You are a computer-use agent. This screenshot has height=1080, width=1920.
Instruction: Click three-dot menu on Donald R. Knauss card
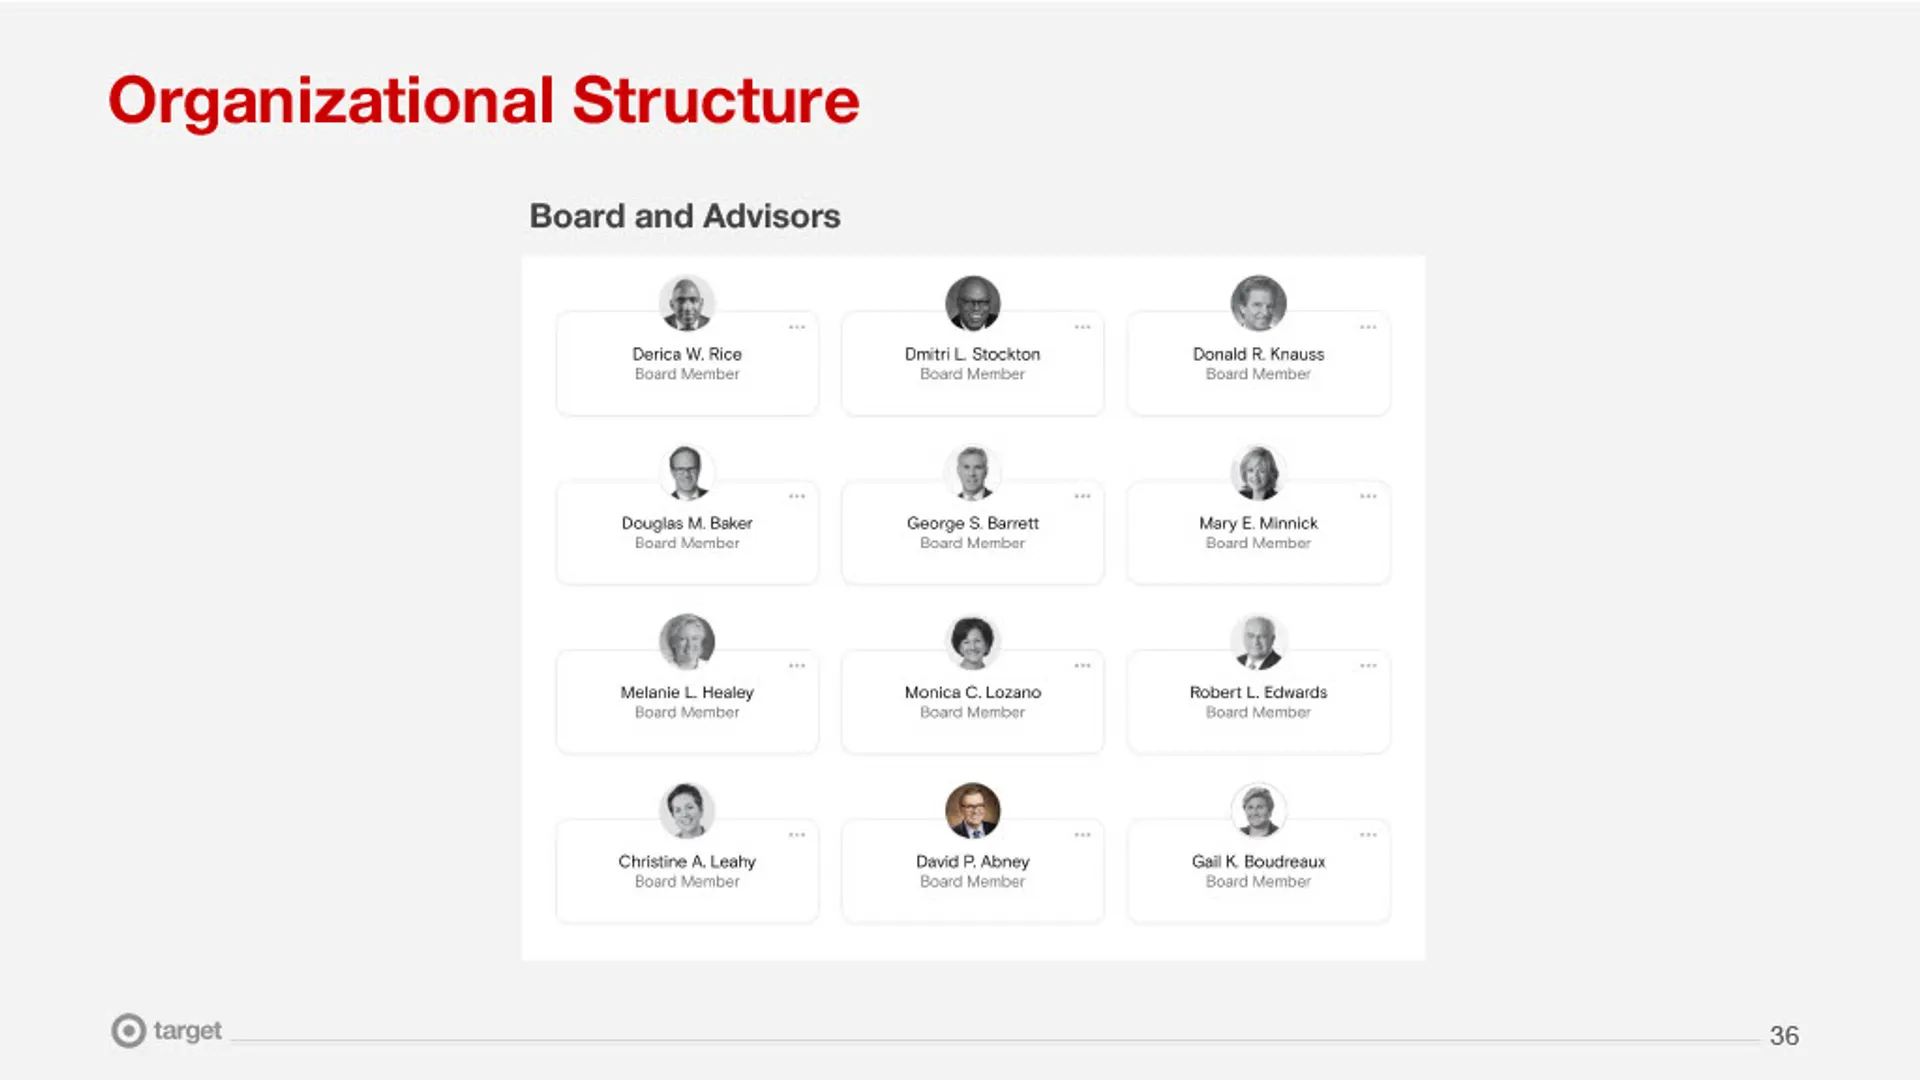1368,327
